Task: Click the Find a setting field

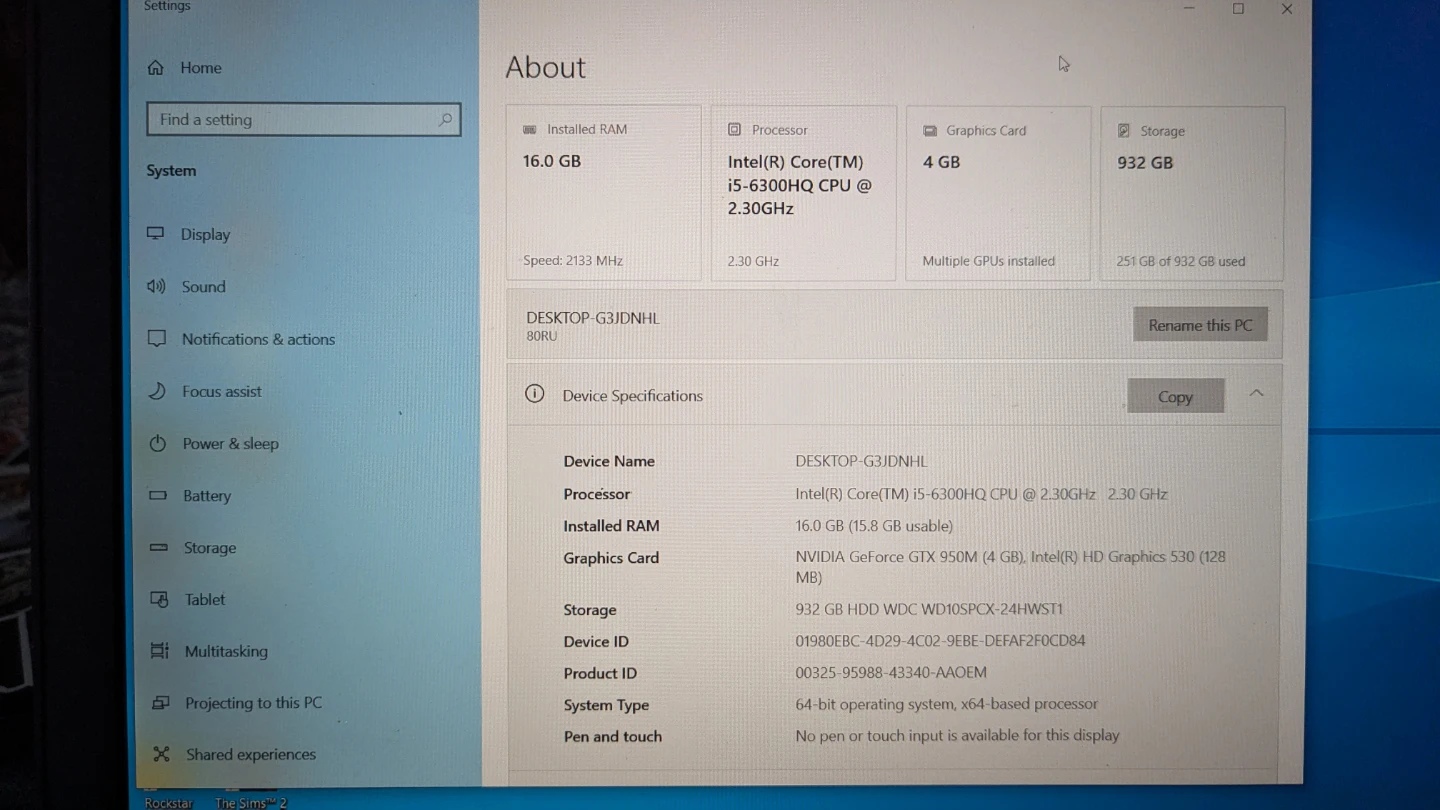Action: click(x=290, y=120)
